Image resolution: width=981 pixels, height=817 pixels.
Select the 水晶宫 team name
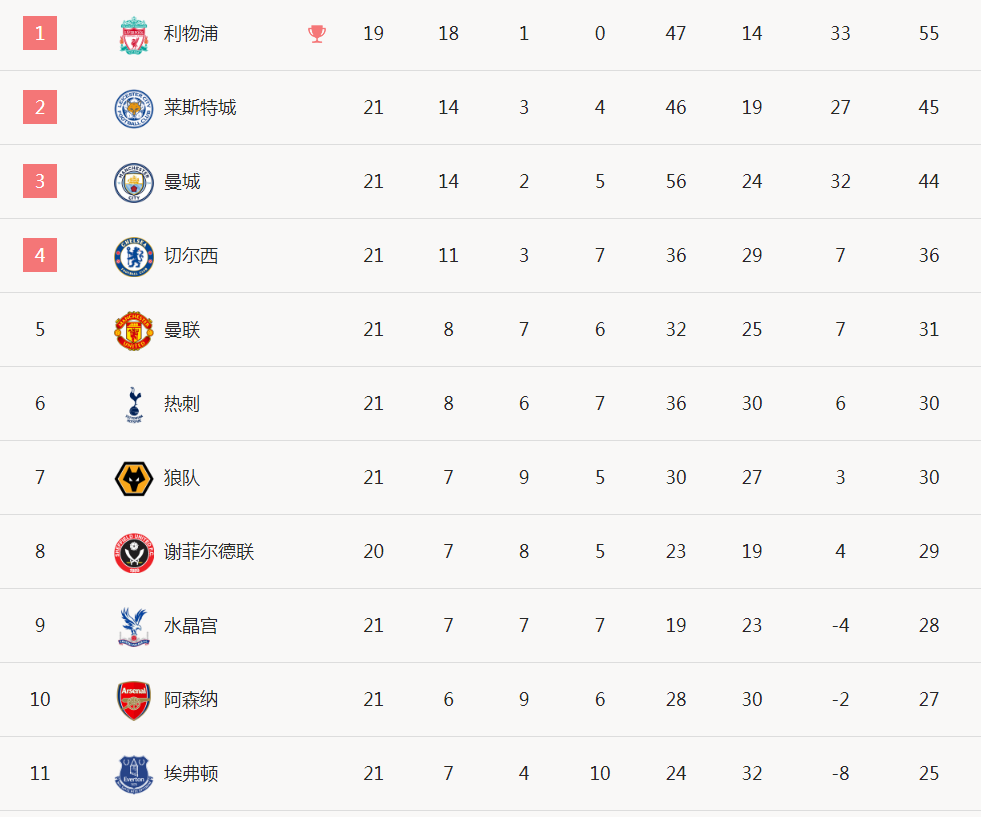click(191, 626)
